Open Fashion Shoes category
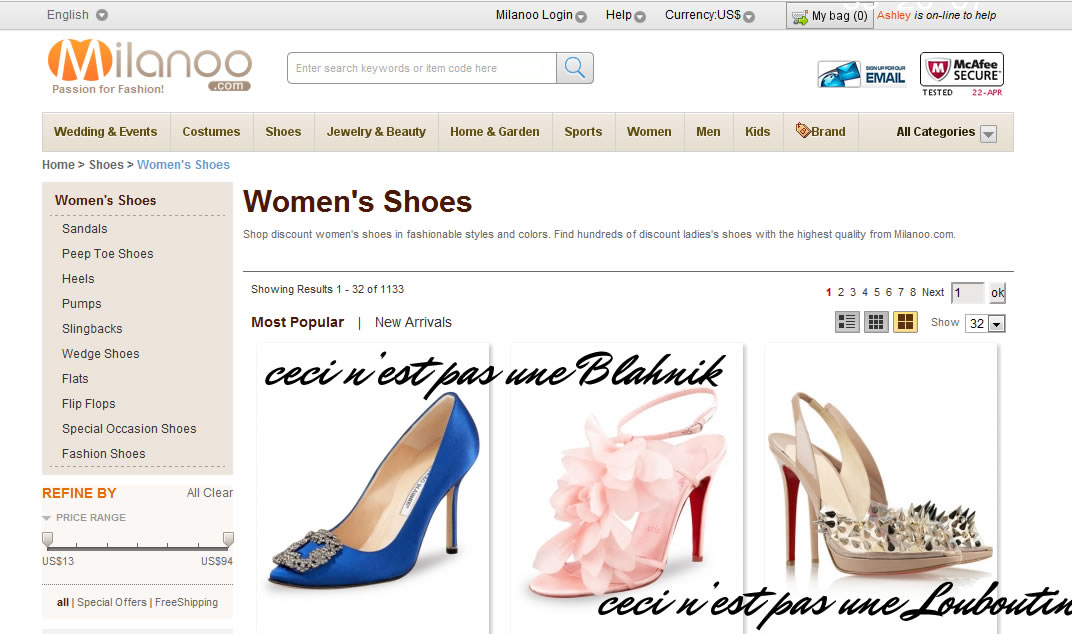1072x634 pixels. tap(104, 453)
